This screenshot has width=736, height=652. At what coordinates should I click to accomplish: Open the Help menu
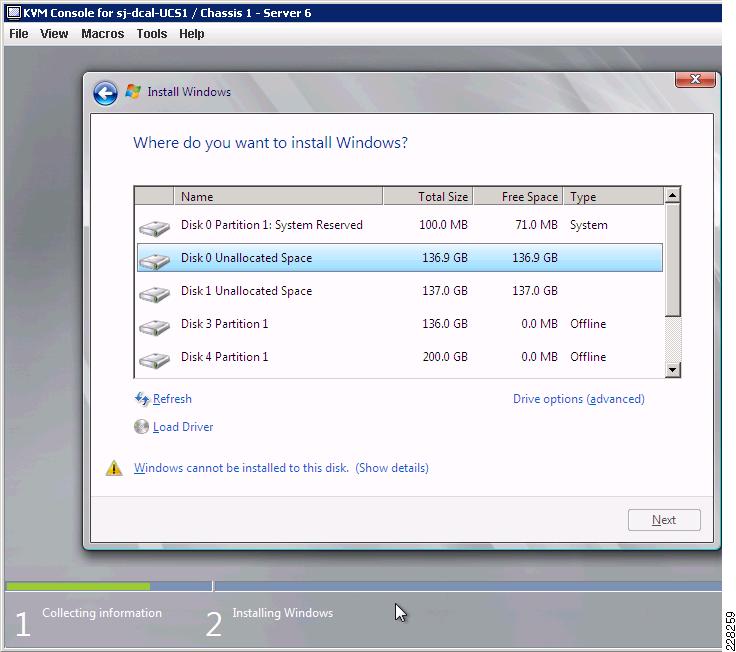(x=192, y=34)
